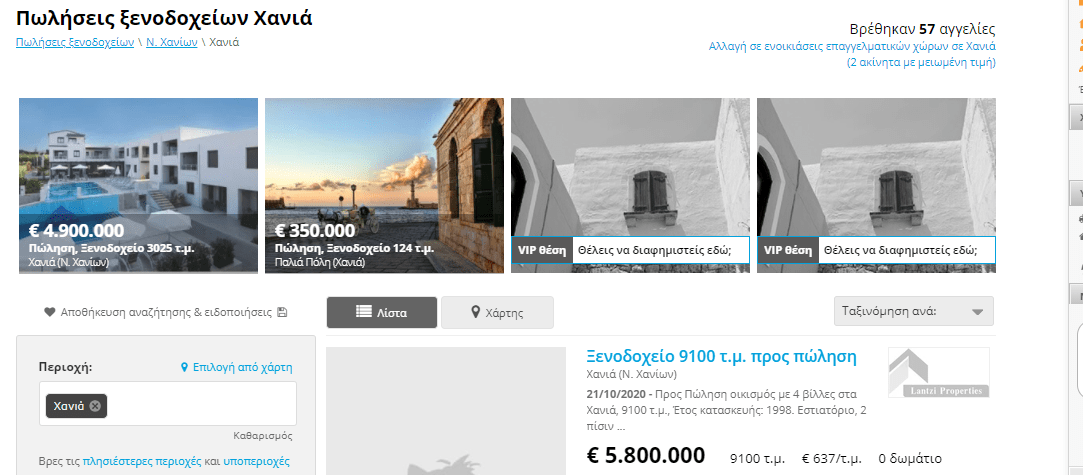Open Ξενοδοχείο 9100 τ.μ. προς πώληση listing
Viewport: 1083px width, 475px height.
click(x=722, y=357)
